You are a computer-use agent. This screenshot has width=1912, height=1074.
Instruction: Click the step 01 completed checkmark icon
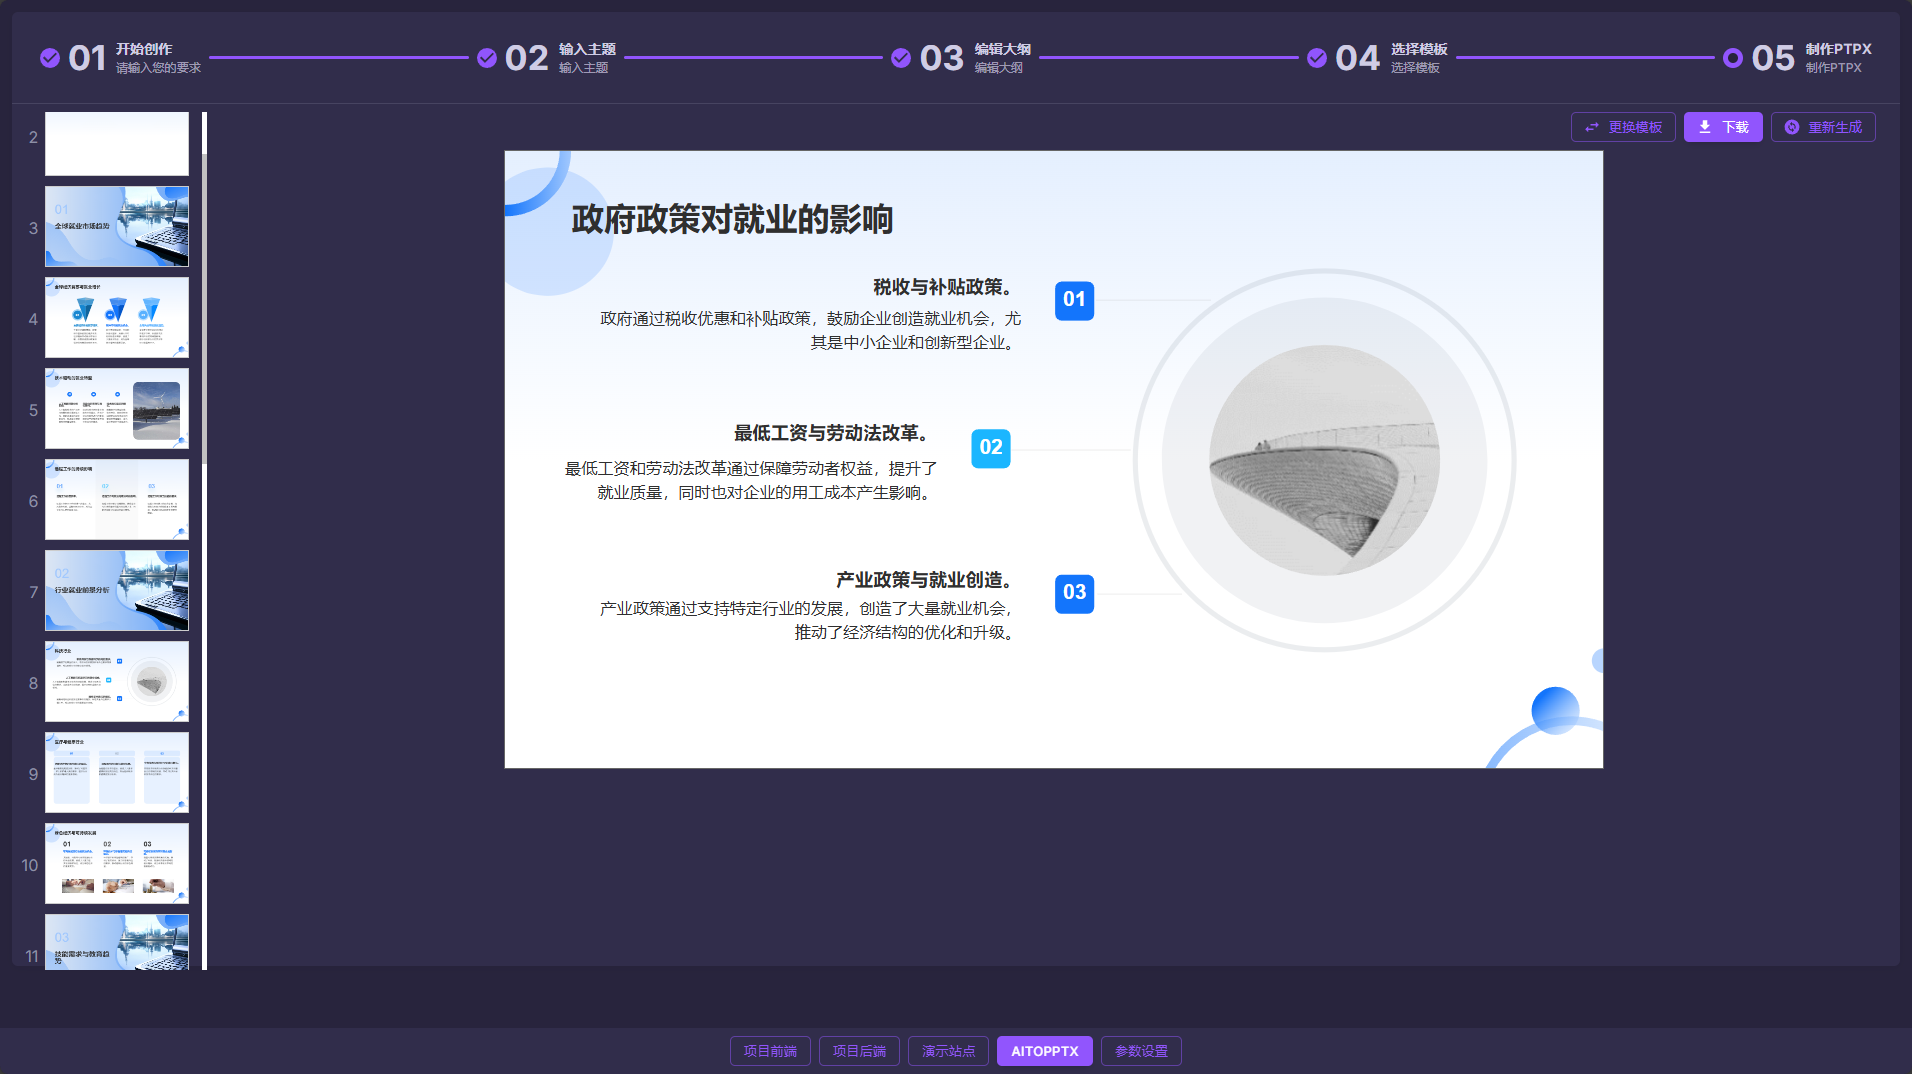(50, 58)
